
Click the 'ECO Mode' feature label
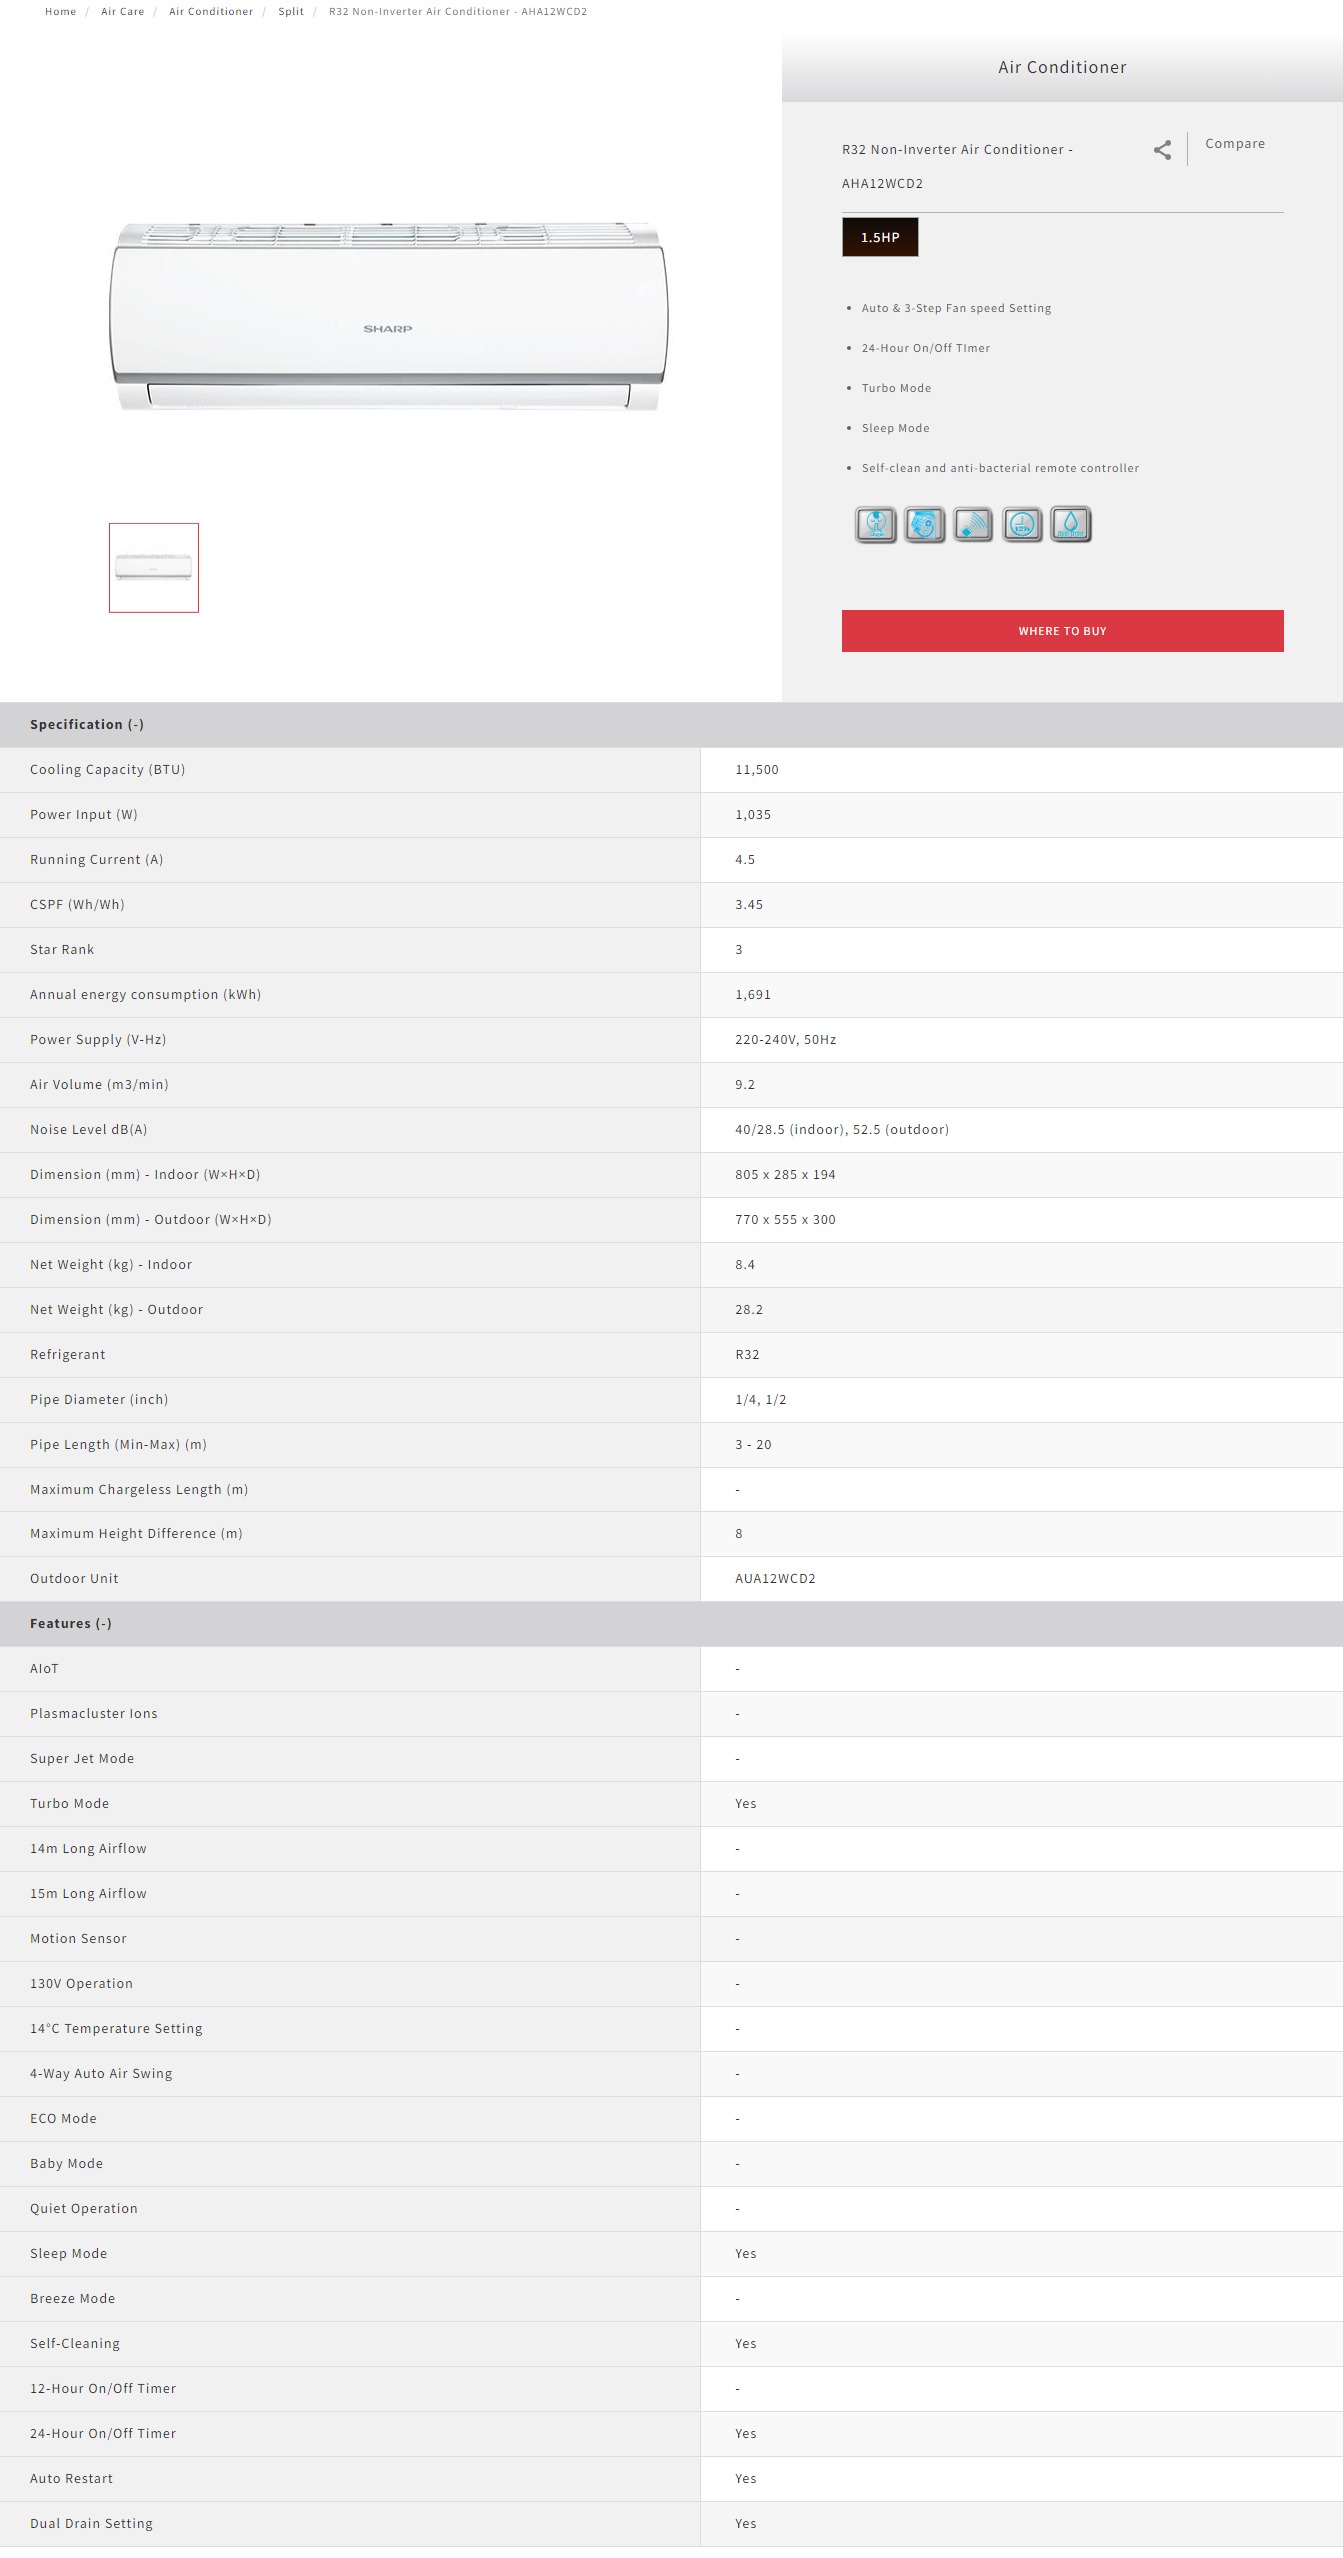[x=63, y=2119]
